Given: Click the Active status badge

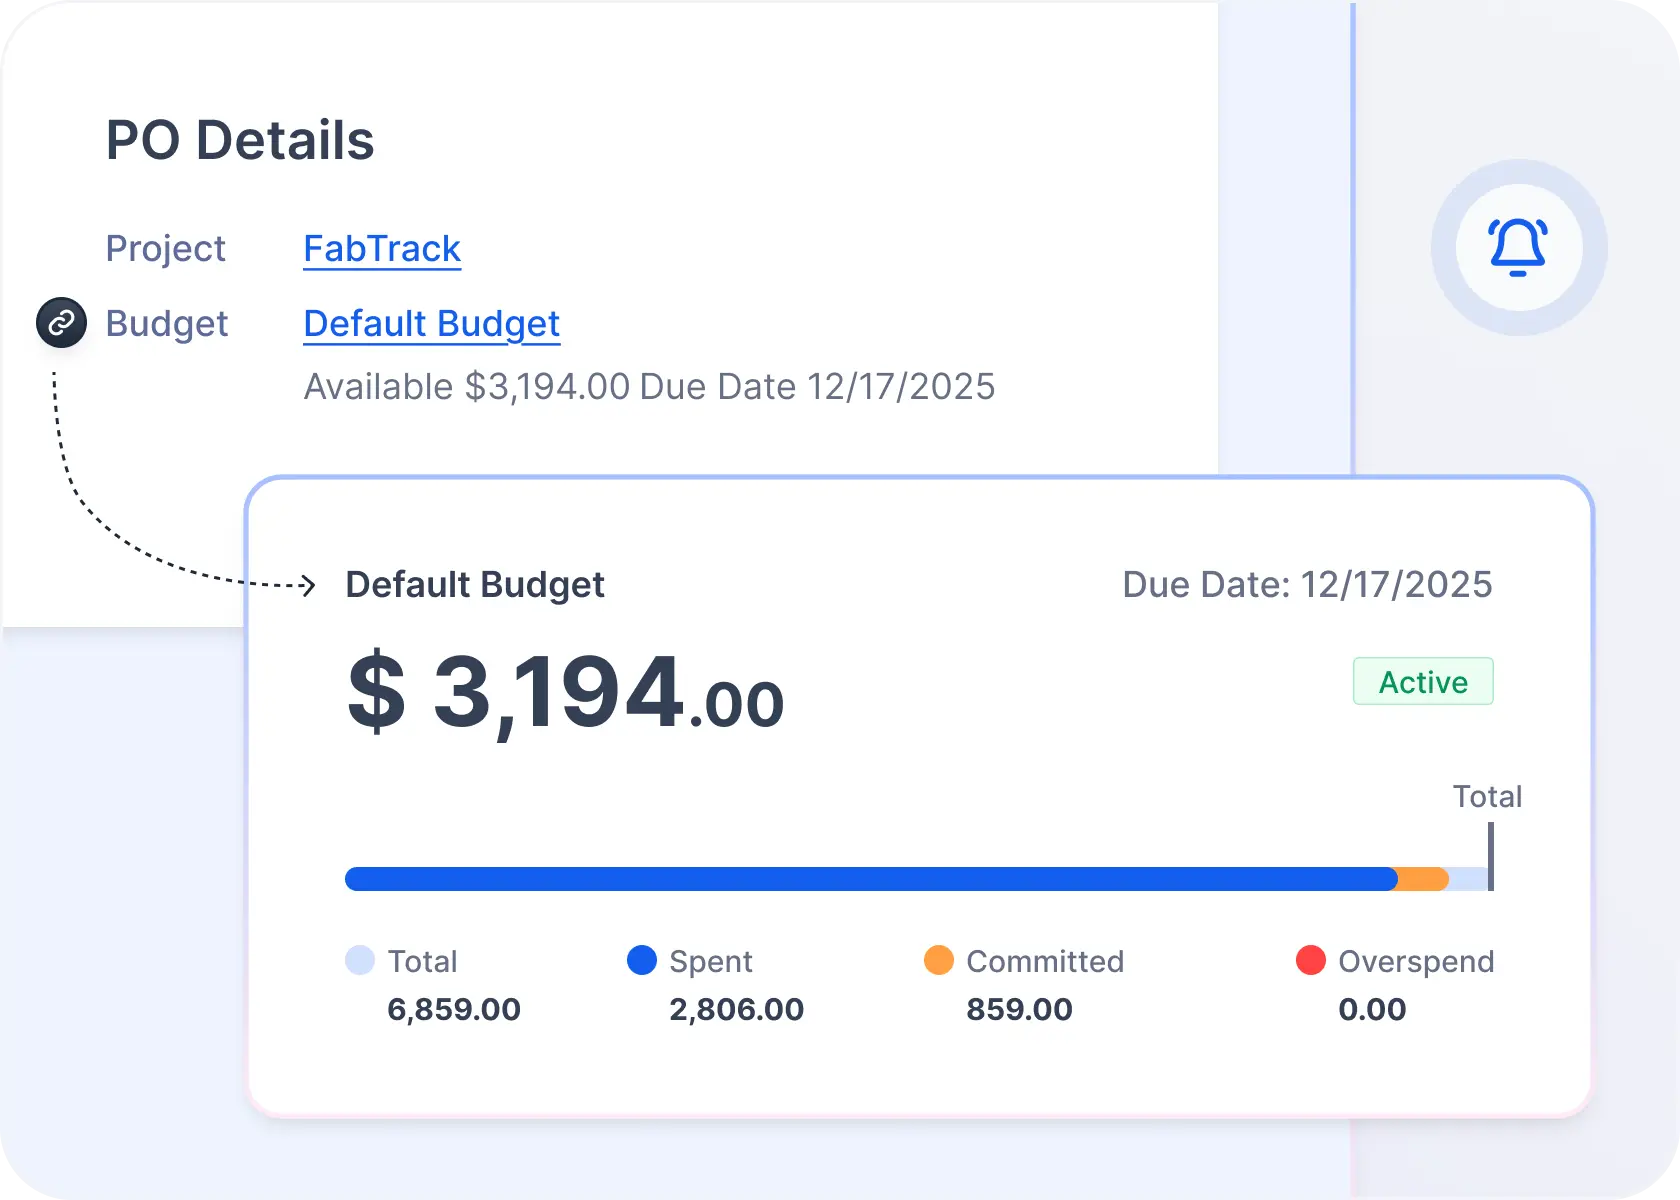Looking at the screenshot, I should 1423,681.
